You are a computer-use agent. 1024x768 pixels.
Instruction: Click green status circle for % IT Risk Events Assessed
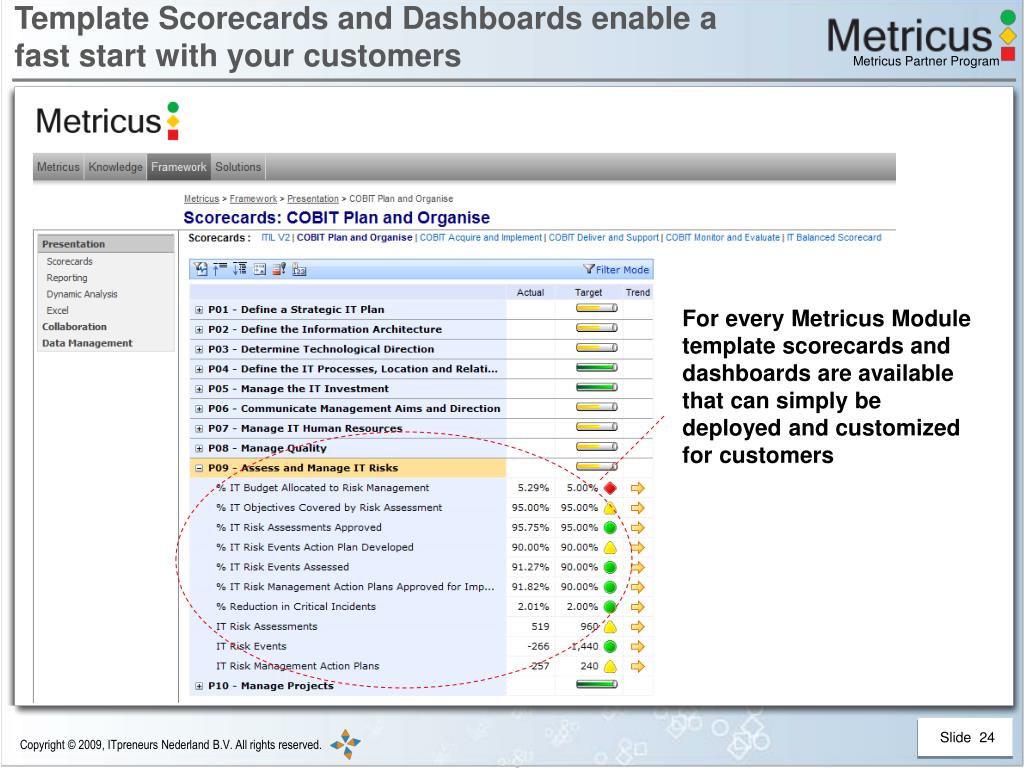(611, 568)
